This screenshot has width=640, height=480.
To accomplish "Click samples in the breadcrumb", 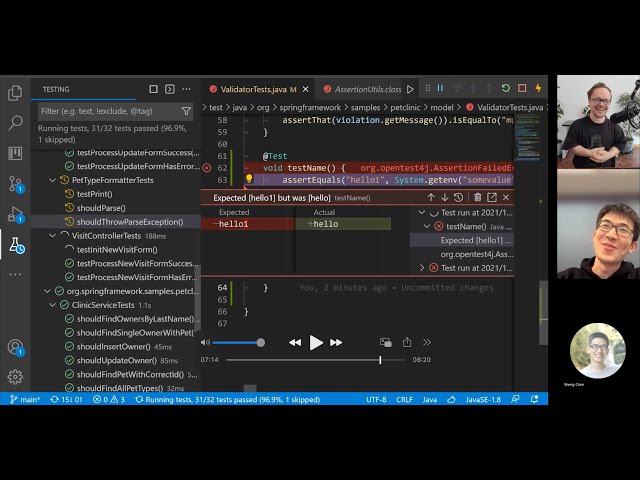I will (365, 107).
